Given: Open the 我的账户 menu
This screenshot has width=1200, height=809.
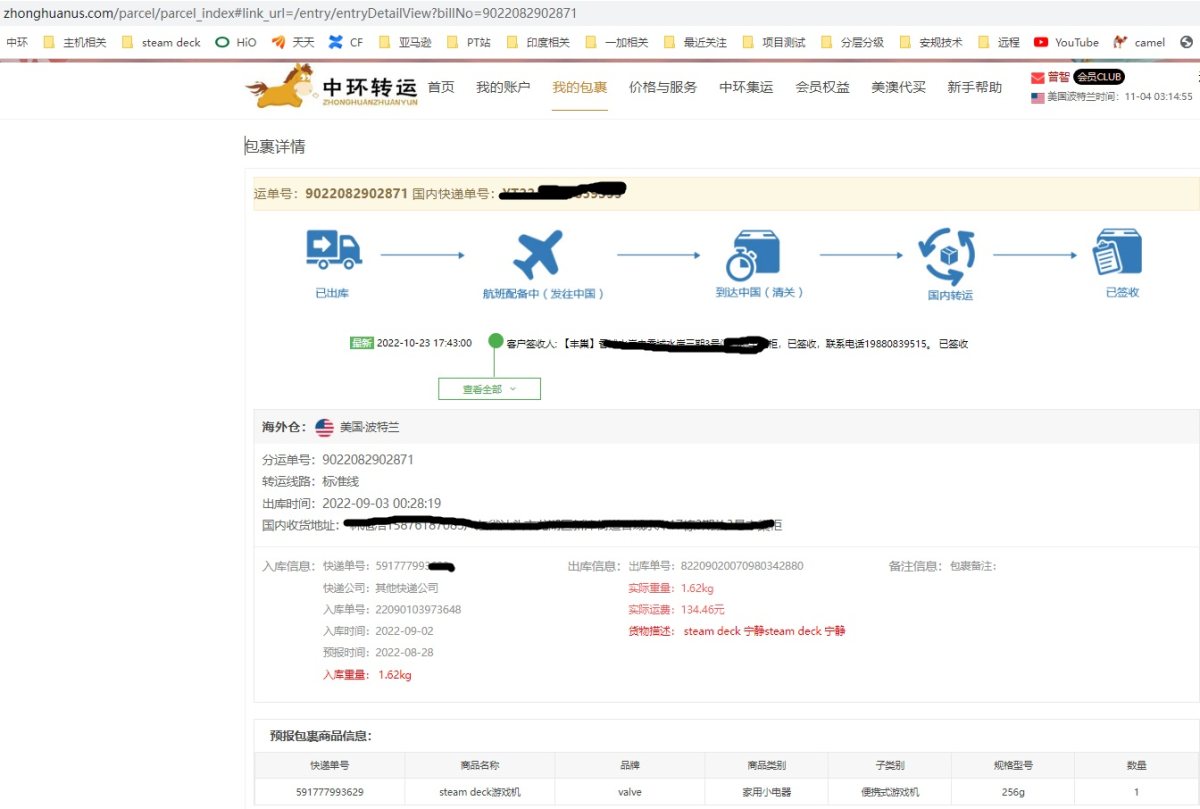Looking at the screenshot, I should coord(502,87).
